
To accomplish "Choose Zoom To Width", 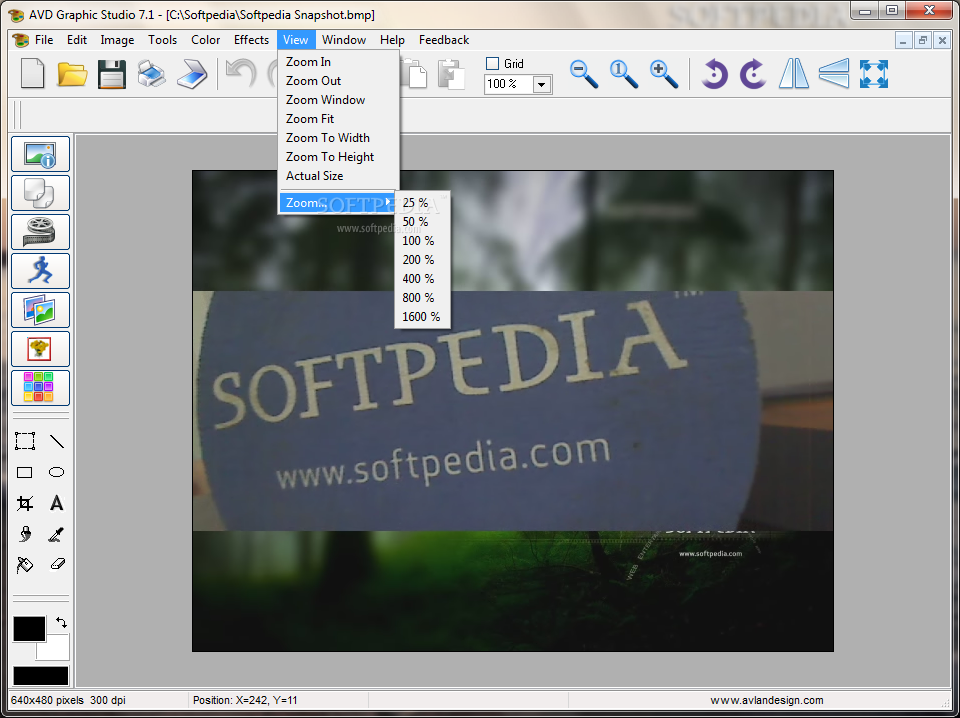I will click(x=339, y=138).
